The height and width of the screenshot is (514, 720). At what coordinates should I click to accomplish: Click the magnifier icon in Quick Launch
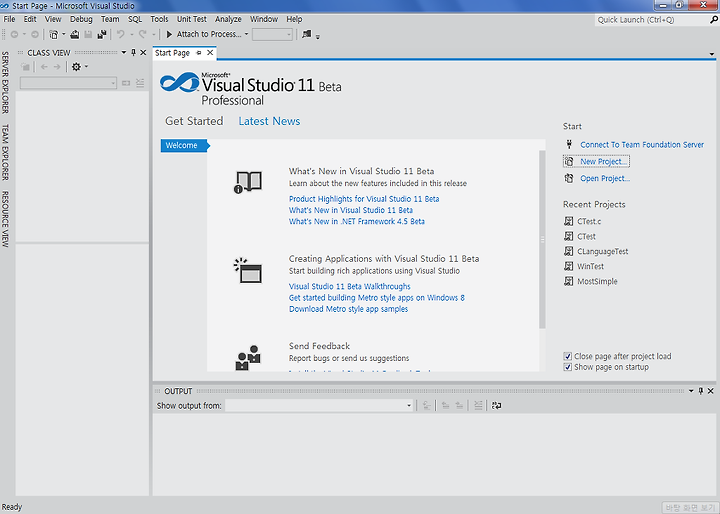pyautogui.click(x=714, y=20)
